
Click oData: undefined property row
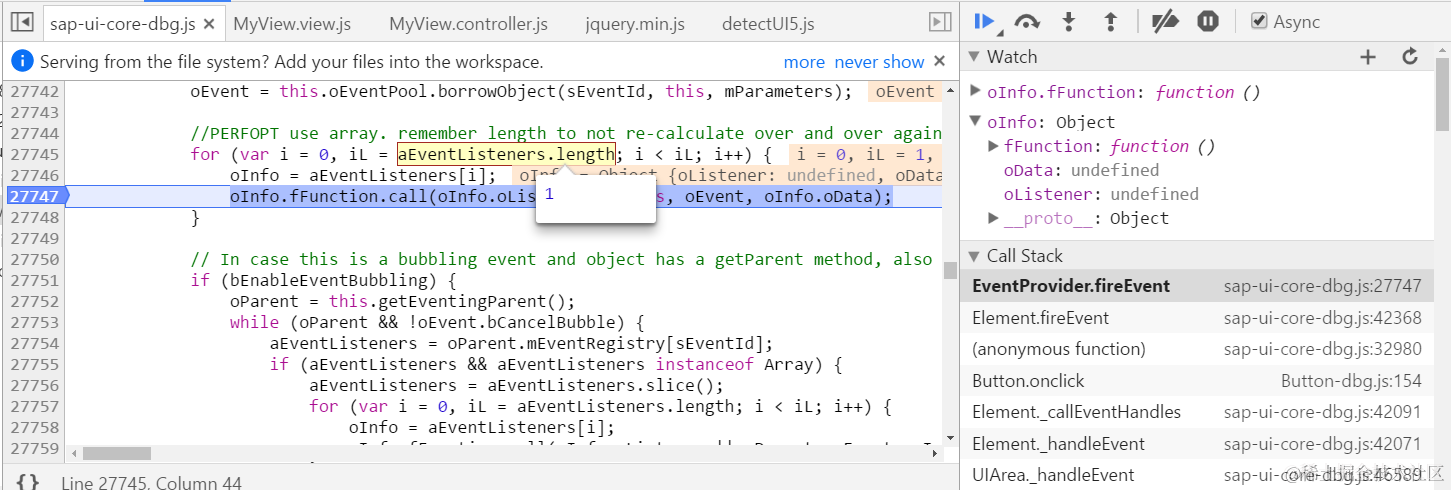(1081, 170)
